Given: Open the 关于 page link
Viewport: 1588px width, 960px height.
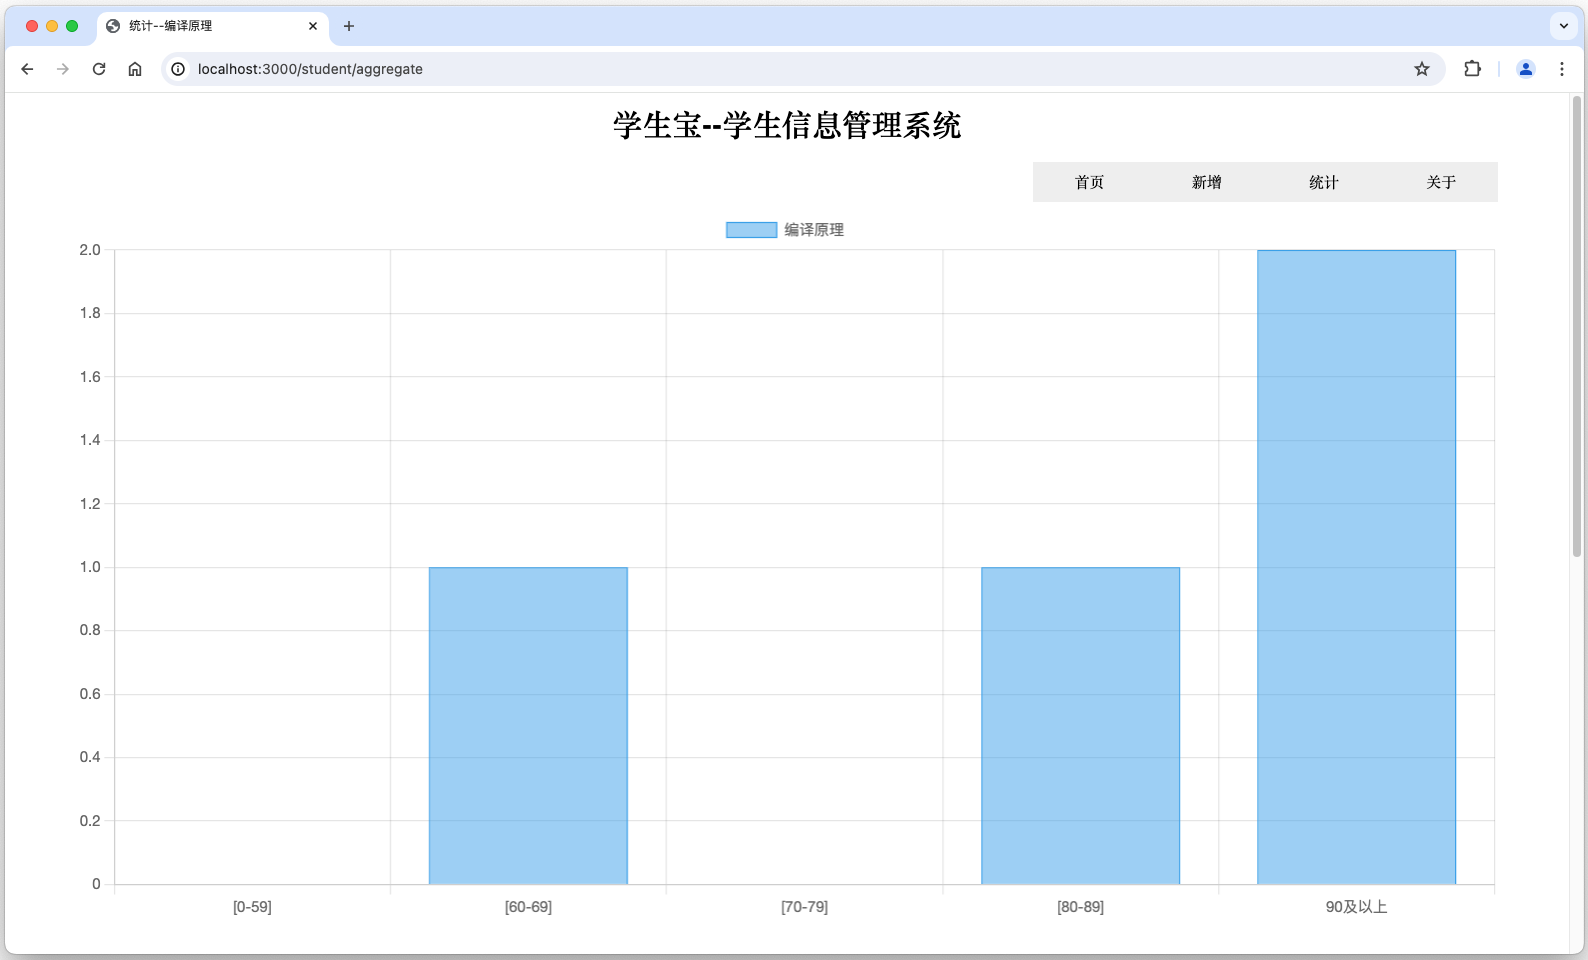Looking at the screenshot, I should pyautogui.click(x=1440, y=182).
